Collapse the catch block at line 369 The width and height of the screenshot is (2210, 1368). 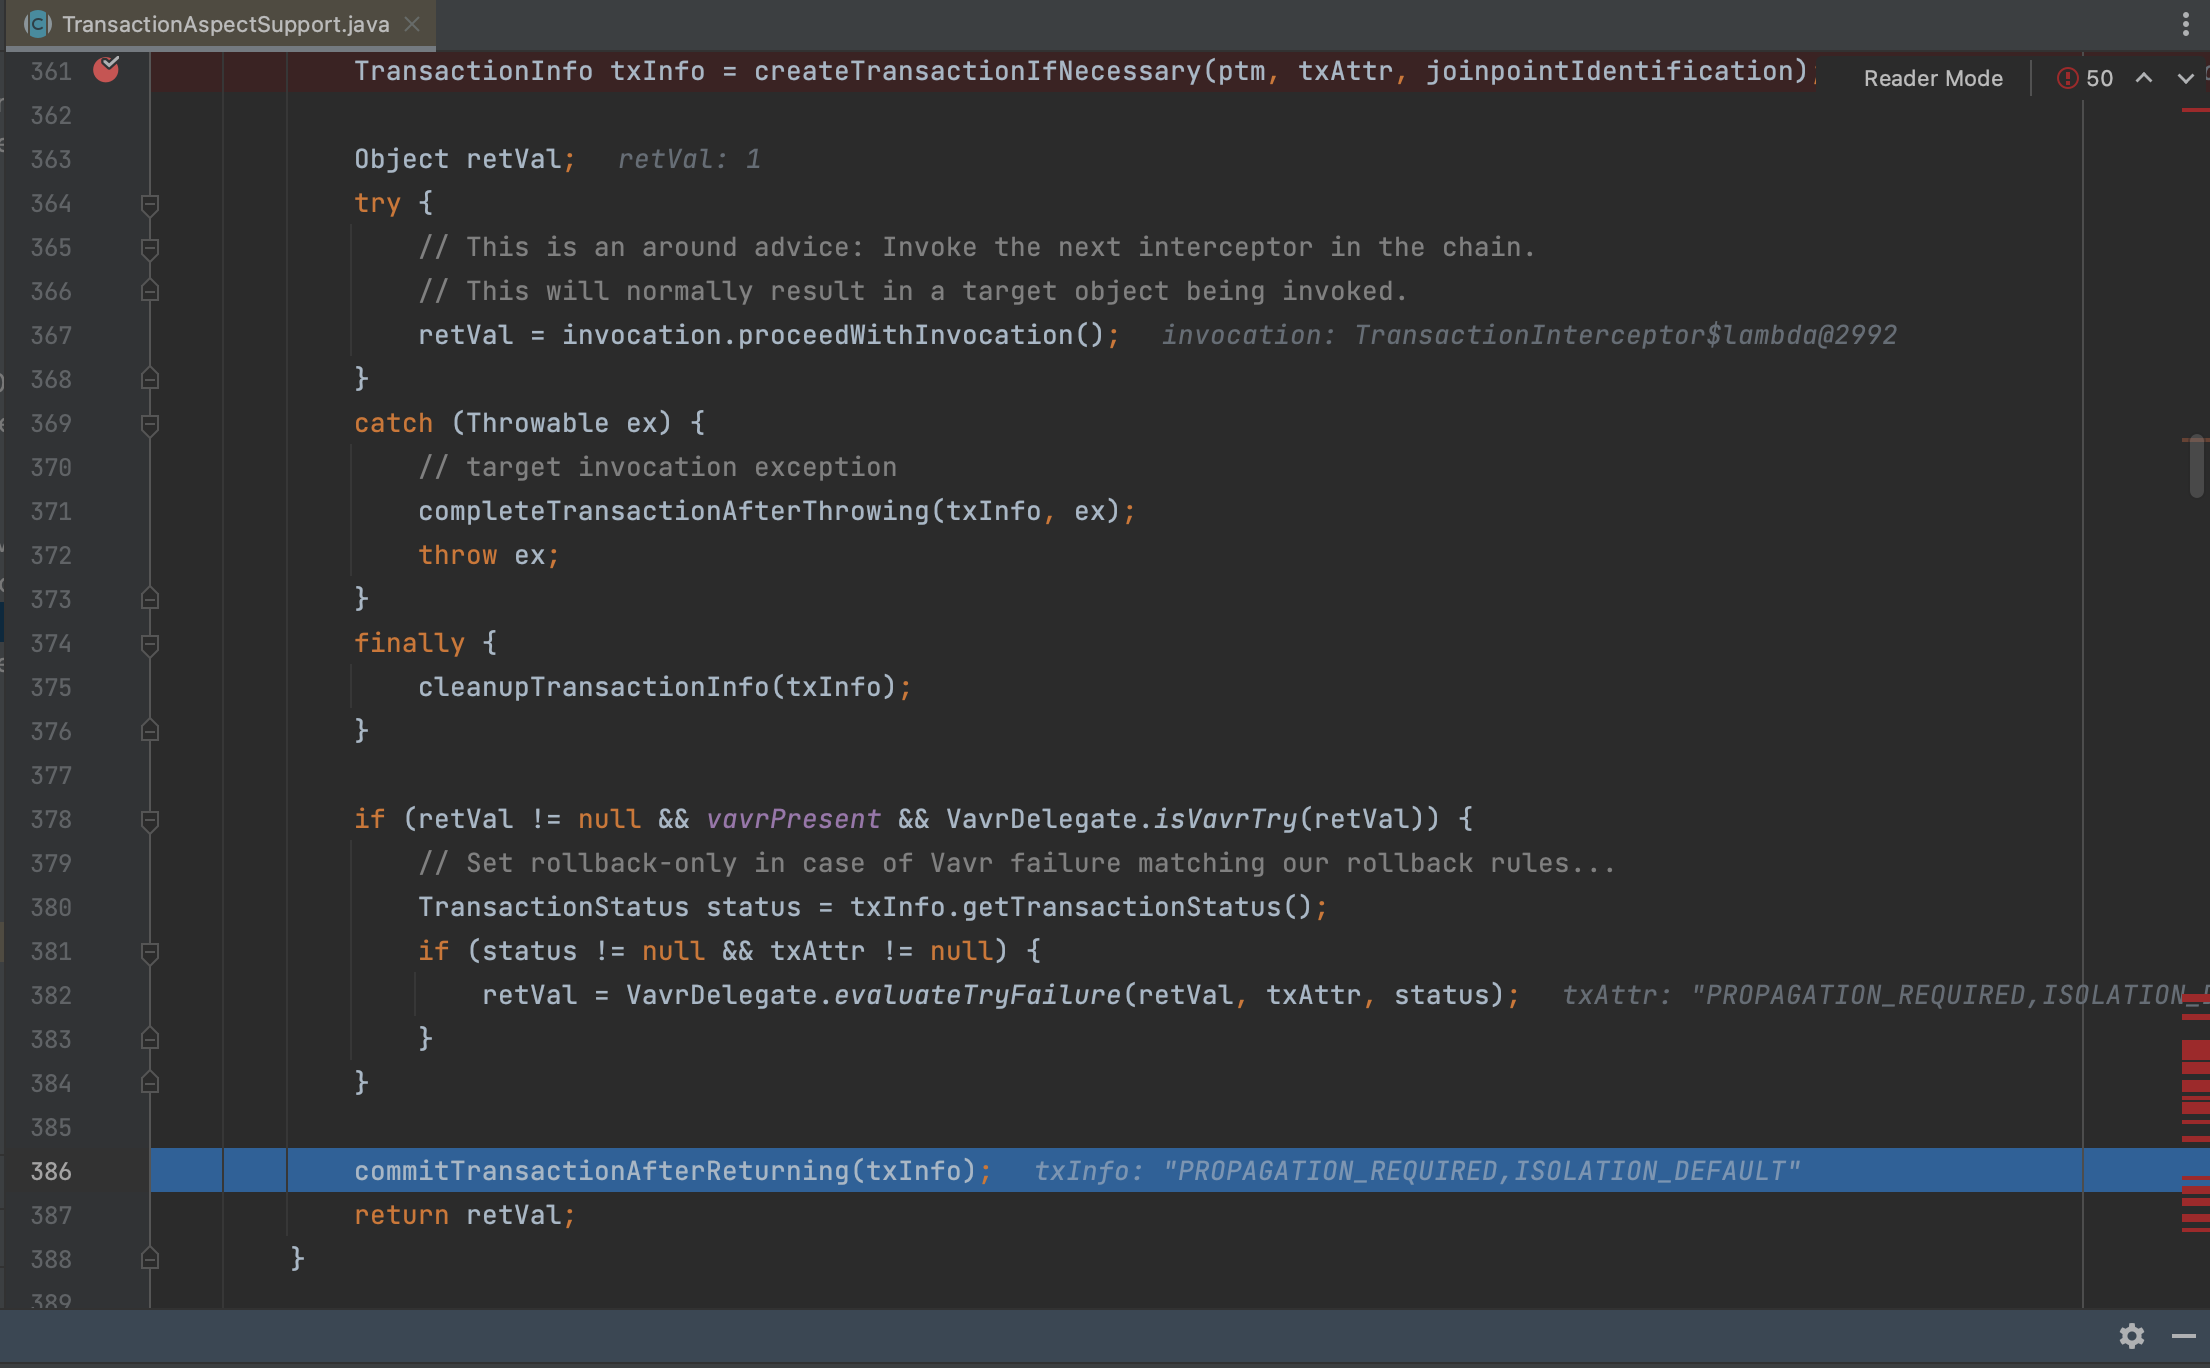150,424
